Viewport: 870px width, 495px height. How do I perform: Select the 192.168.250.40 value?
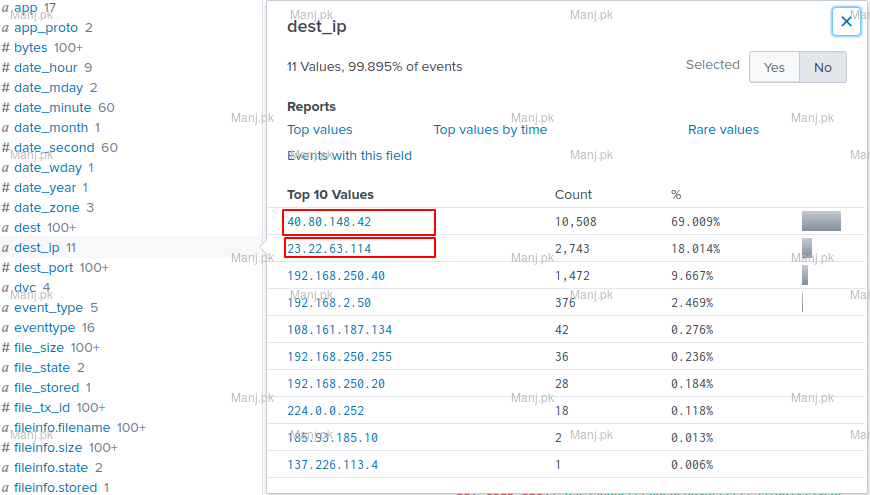click(336, 275)
